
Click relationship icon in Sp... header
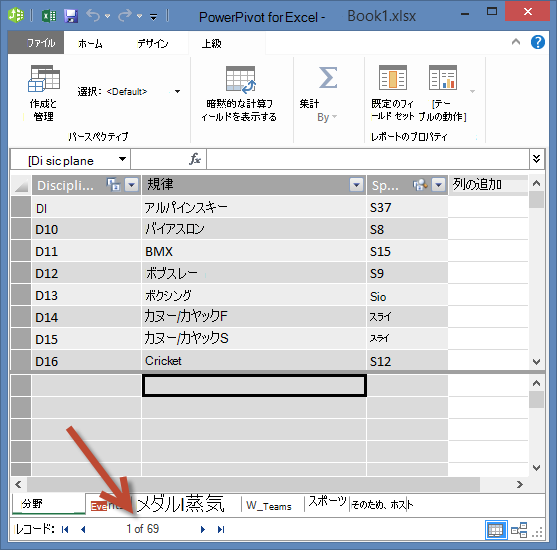pos(420,185)
